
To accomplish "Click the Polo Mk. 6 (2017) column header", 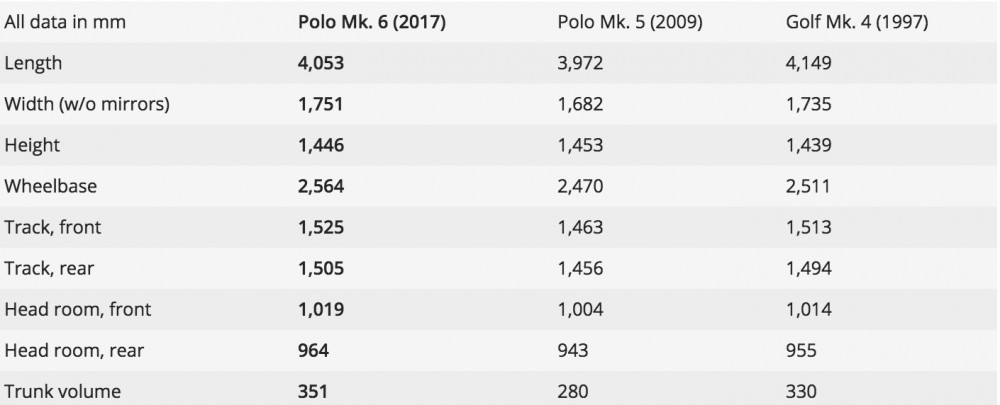I will coord(372,22).
